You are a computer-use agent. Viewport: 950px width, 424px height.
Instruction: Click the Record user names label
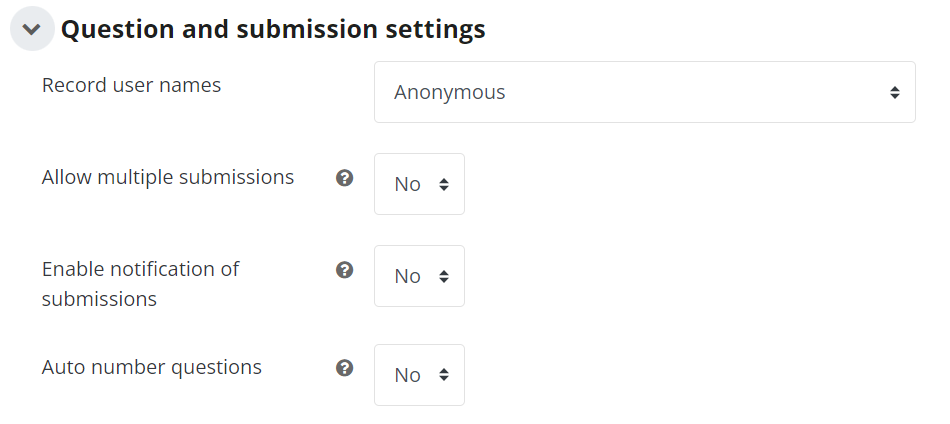click(131, 85)
